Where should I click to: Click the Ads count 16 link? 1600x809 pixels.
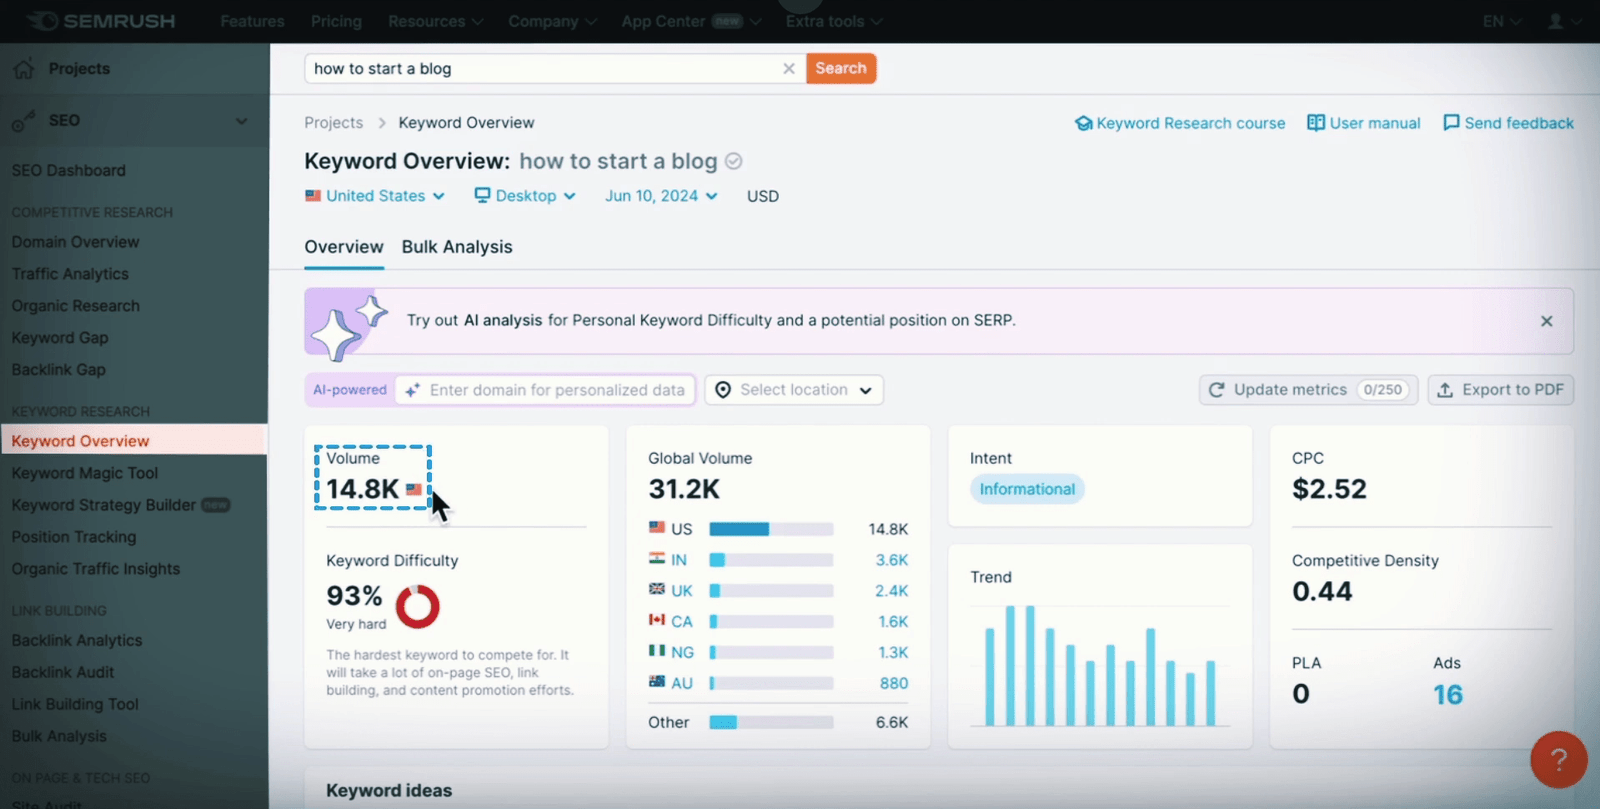(1448, 694)
